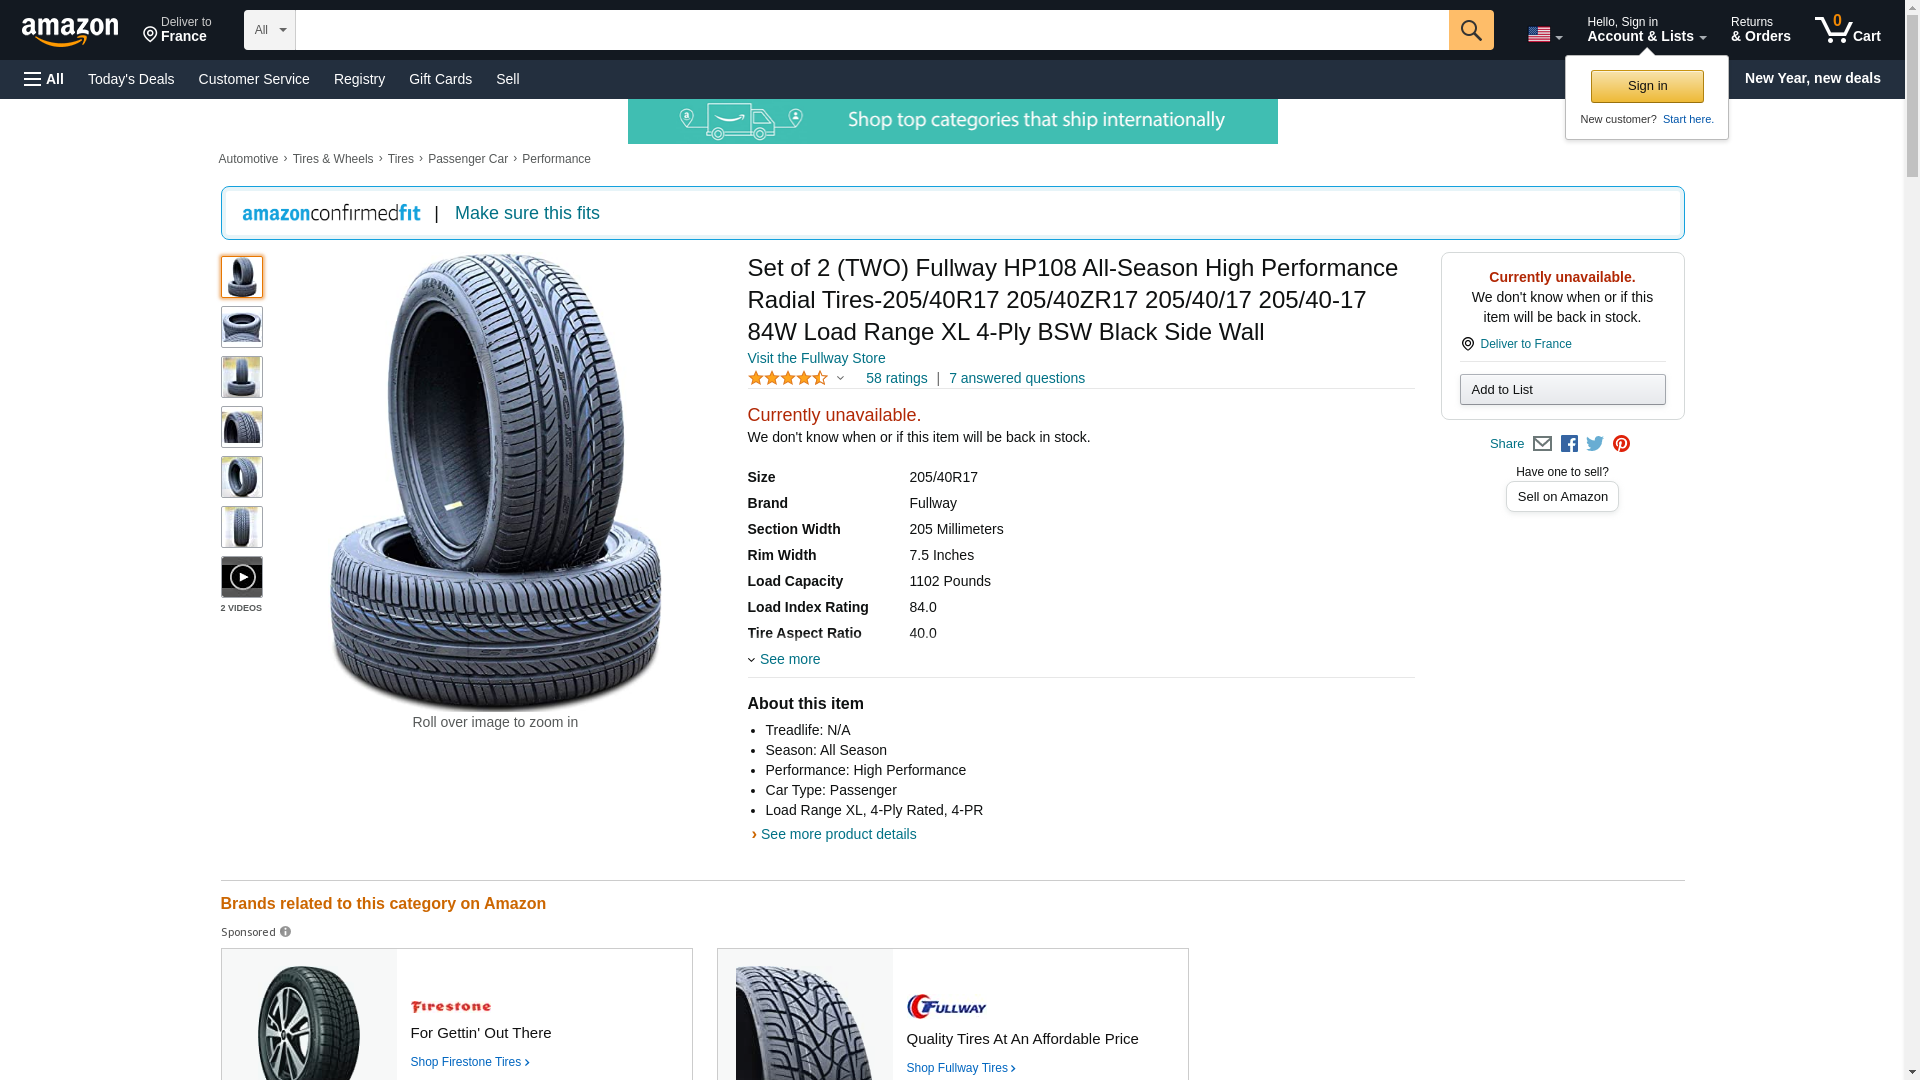Select the second tire thumbnail image
The width and height of the screenshot is (1920, 1080).
(241, 327)
